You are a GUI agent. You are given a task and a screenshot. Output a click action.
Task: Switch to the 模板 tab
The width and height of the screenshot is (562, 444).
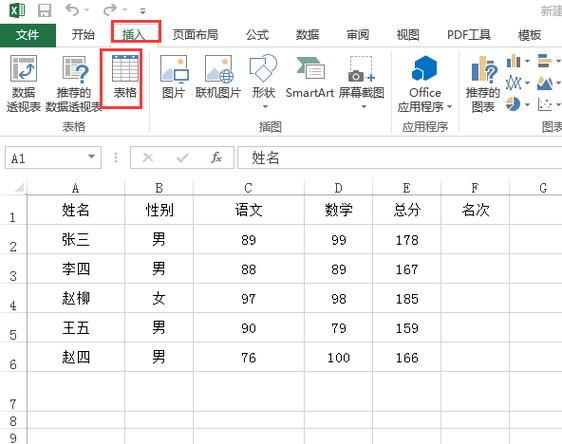tap(529, 35)
